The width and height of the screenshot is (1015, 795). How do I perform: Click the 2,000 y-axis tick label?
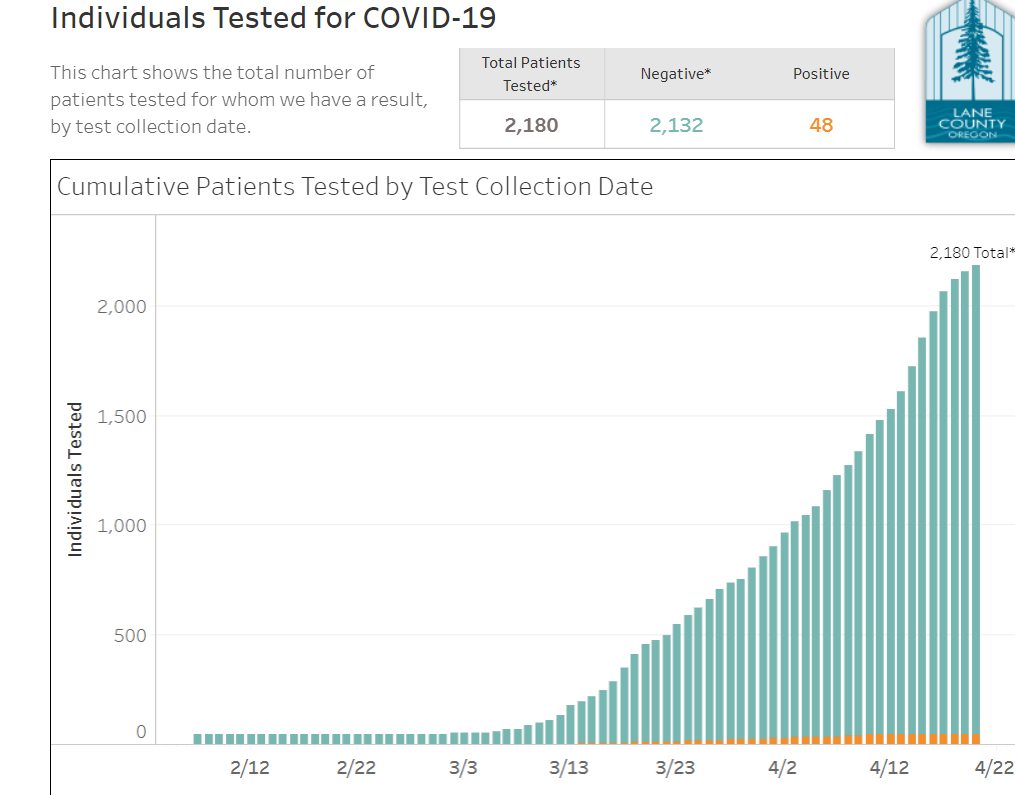coord(121,307)
